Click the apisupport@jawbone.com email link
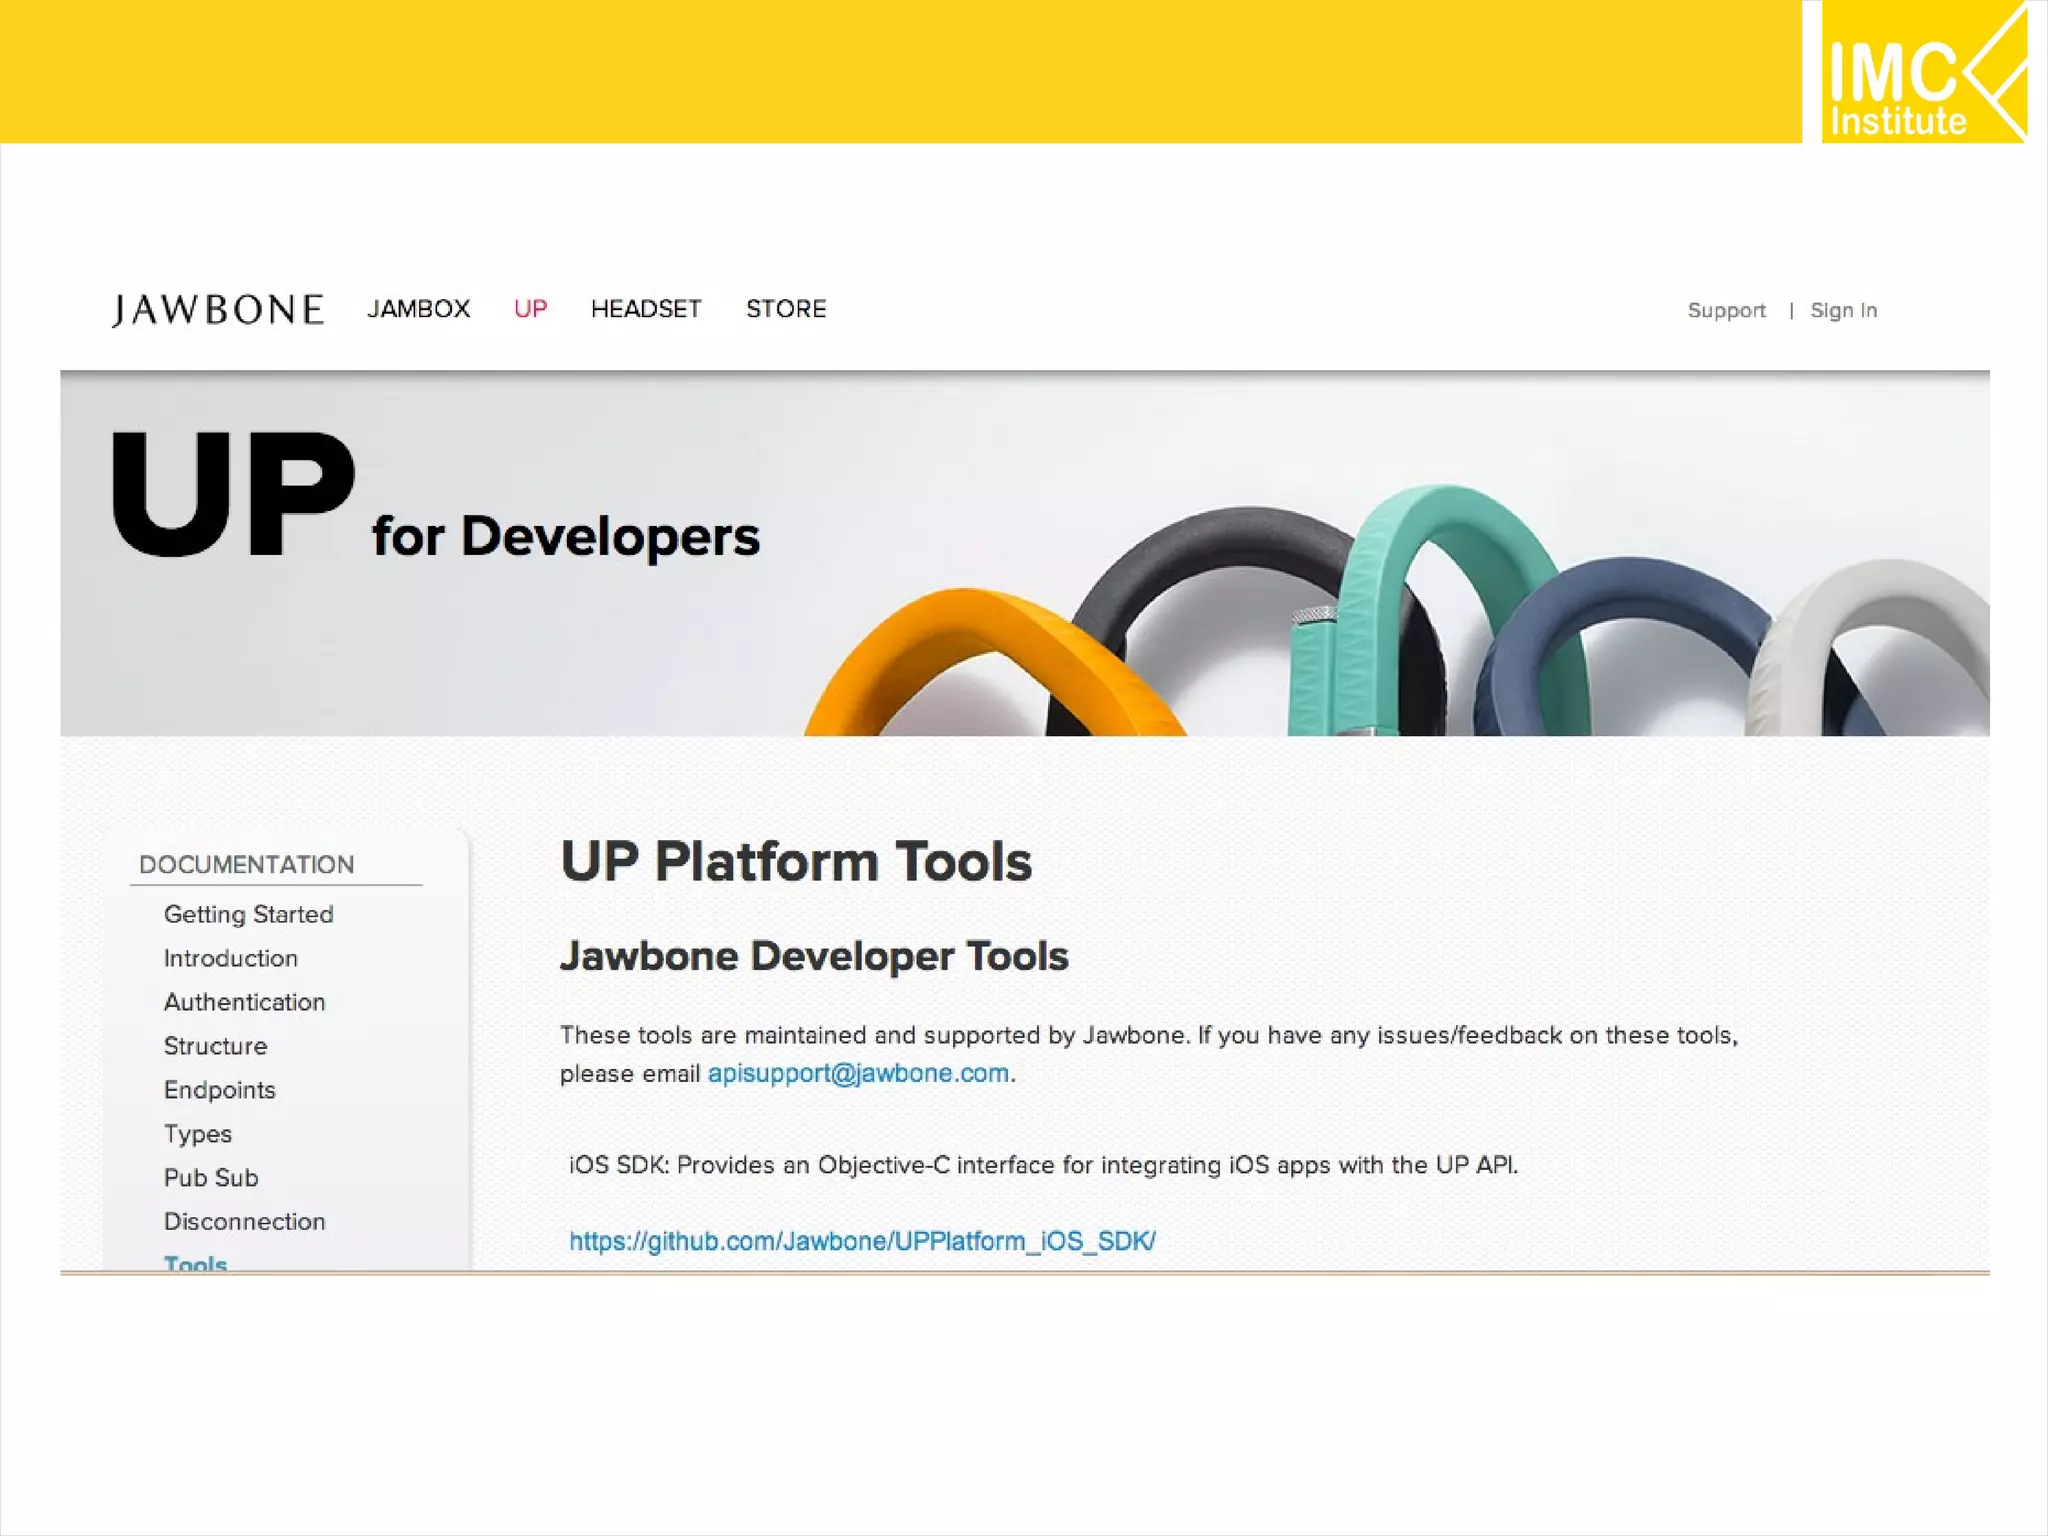Image resolution: width=2048 pixels, height=1536 pixels. coord(858,1074)
